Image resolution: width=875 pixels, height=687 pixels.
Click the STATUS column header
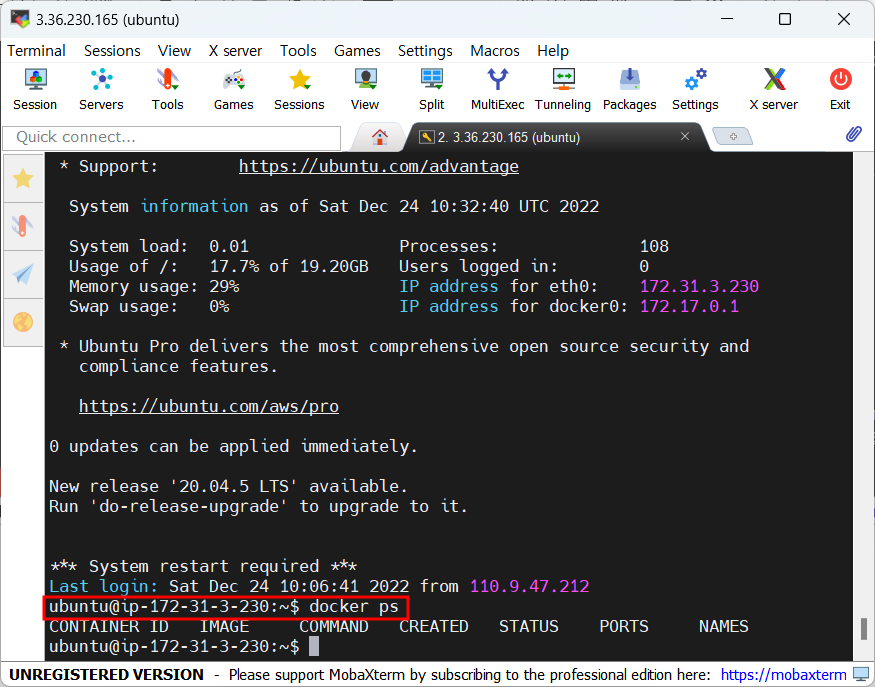pyautogui.click(x=528, y=626)
